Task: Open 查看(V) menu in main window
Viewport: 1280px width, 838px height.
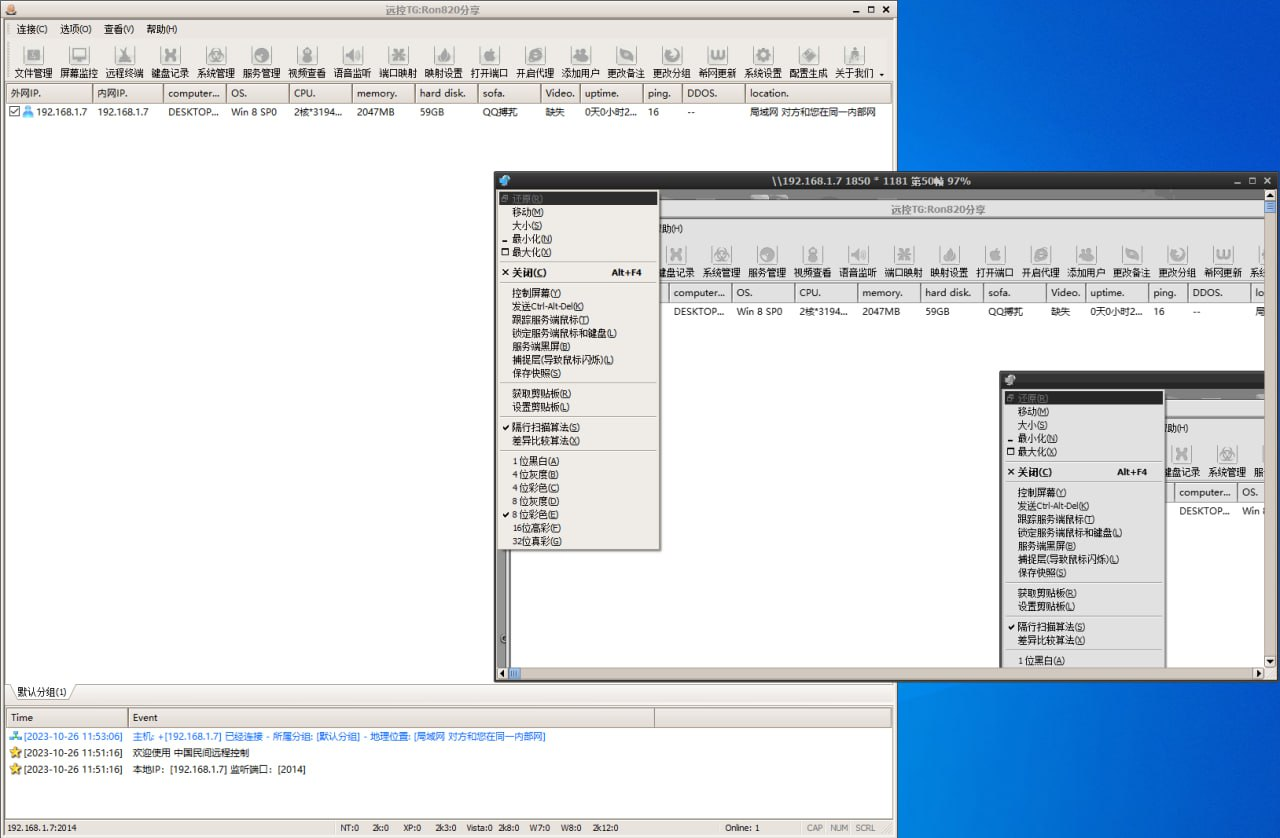Action: point(119,29)
